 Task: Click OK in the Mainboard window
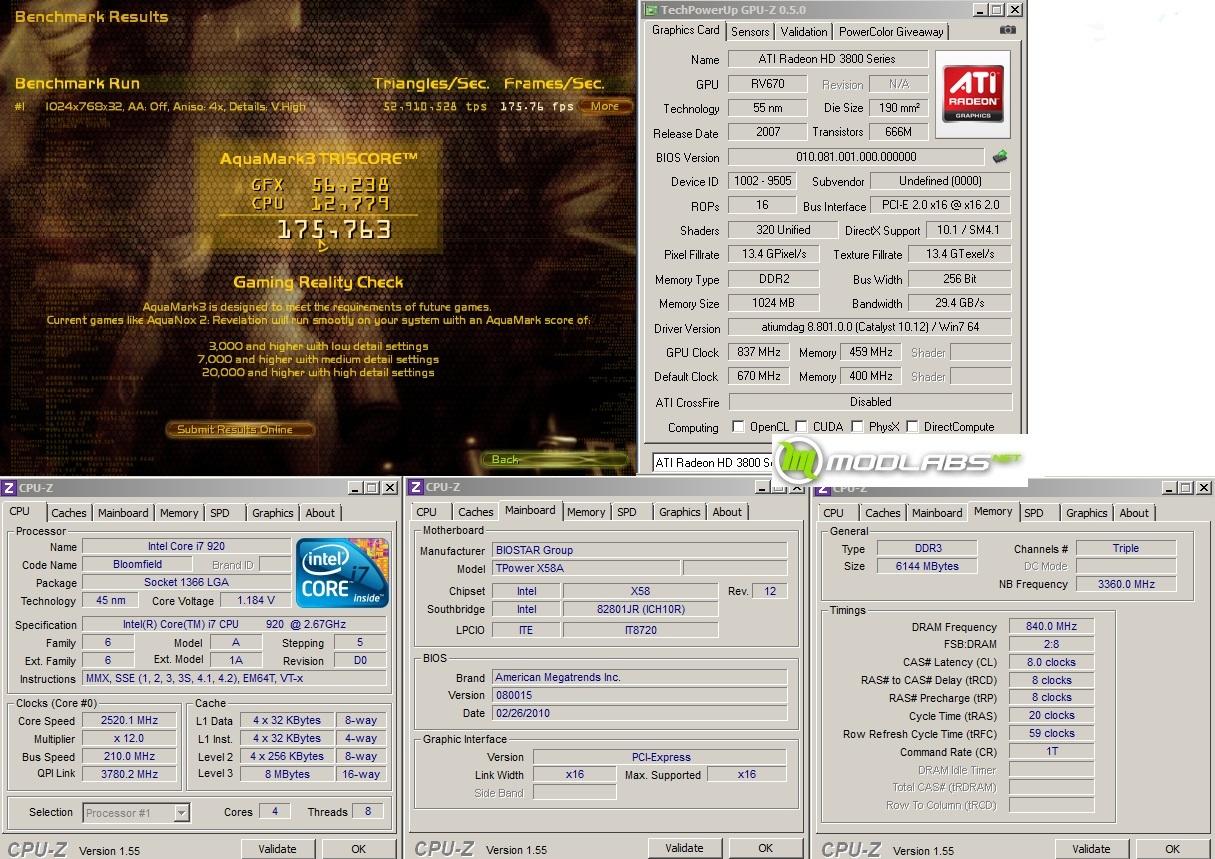pyautogui.click(x=765, y=848)
